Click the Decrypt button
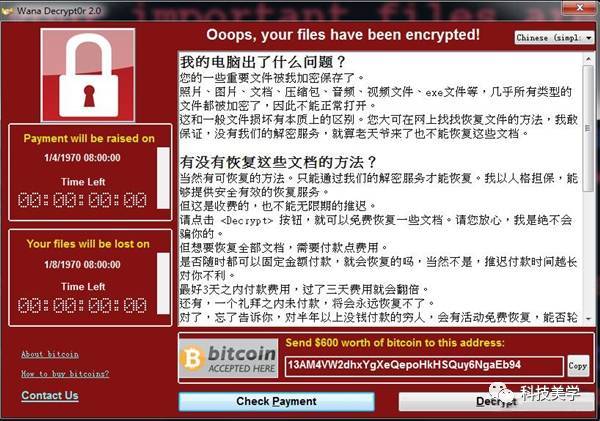The height and width of the screenshot is (421, 600). (x=496, y=401)
